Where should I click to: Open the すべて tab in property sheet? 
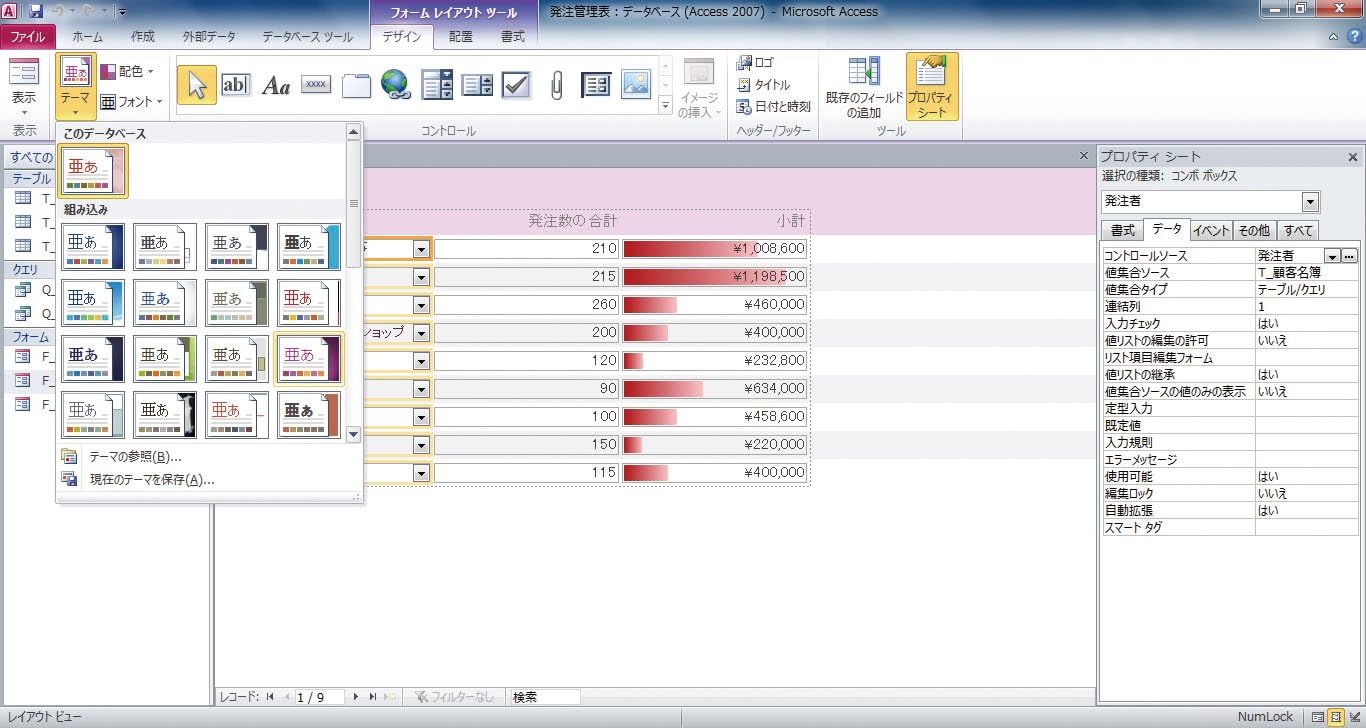[1298, 230]
